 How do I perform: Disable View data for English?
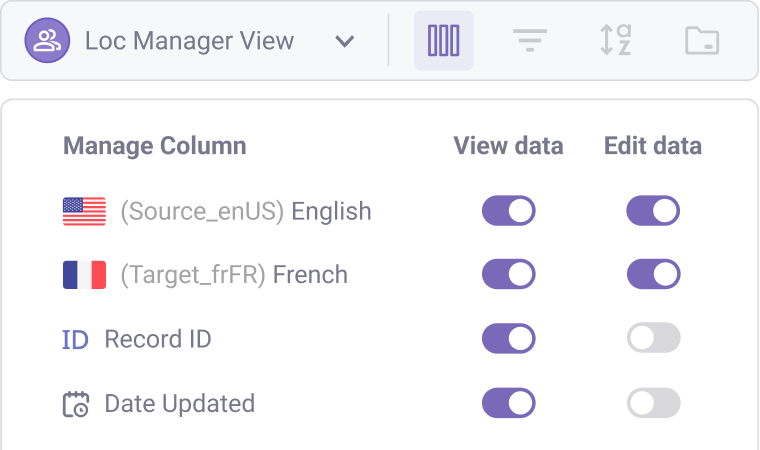[x=508, y=211]
